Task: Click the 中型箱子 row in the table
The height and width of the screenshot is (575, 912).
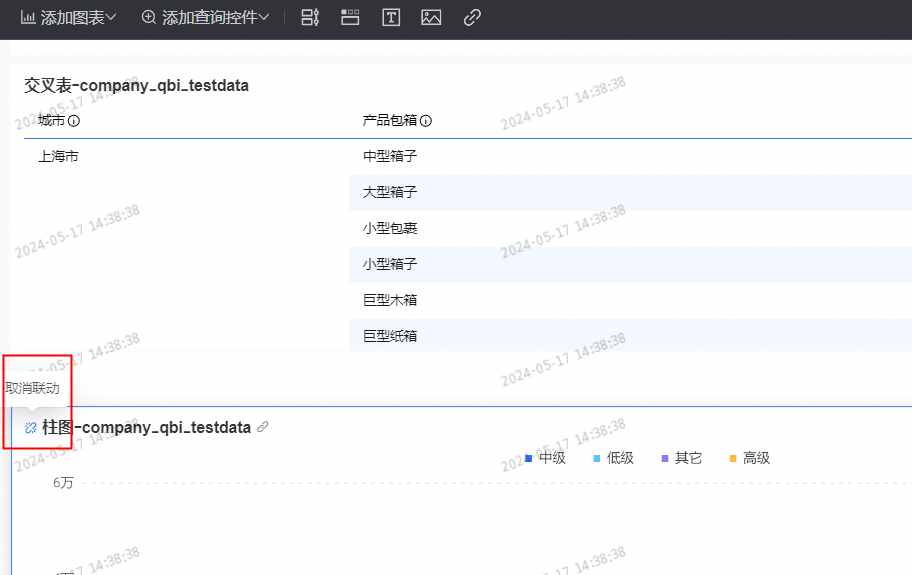Action: pos(390,156)
